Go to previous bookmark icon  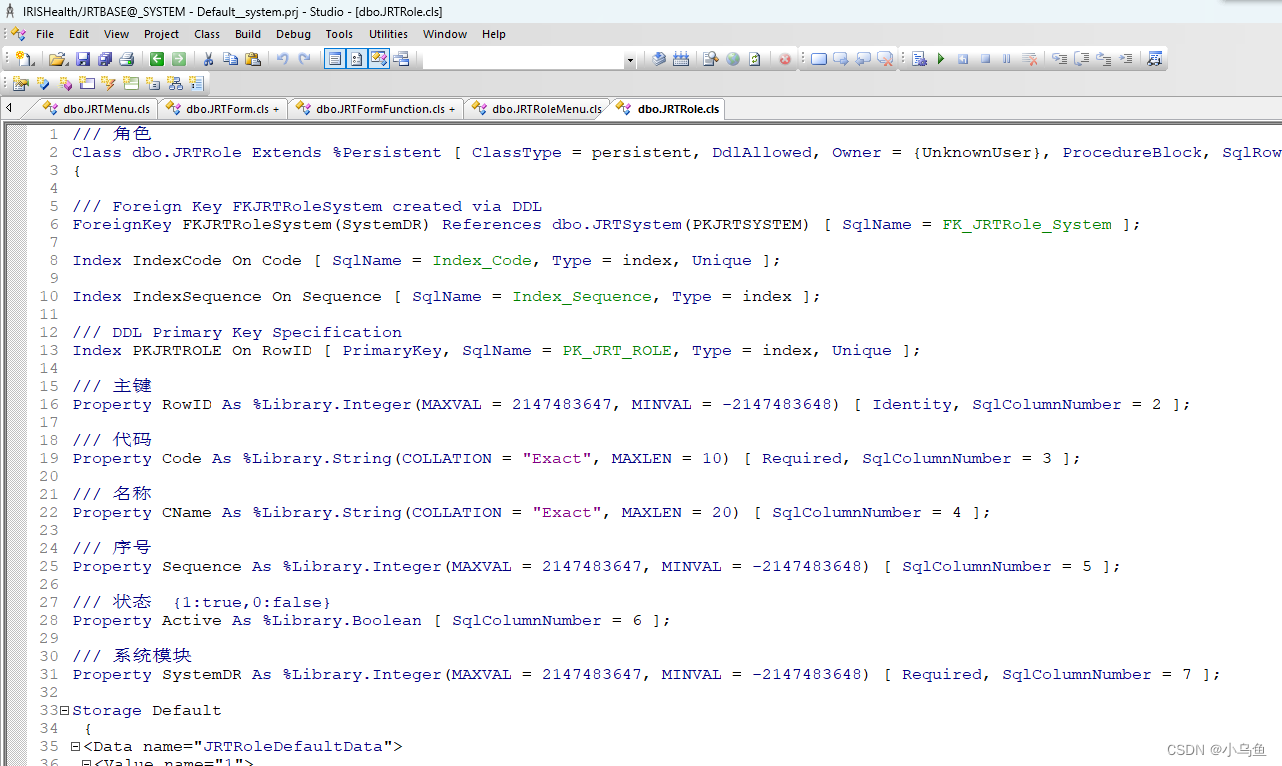point(863,59)
